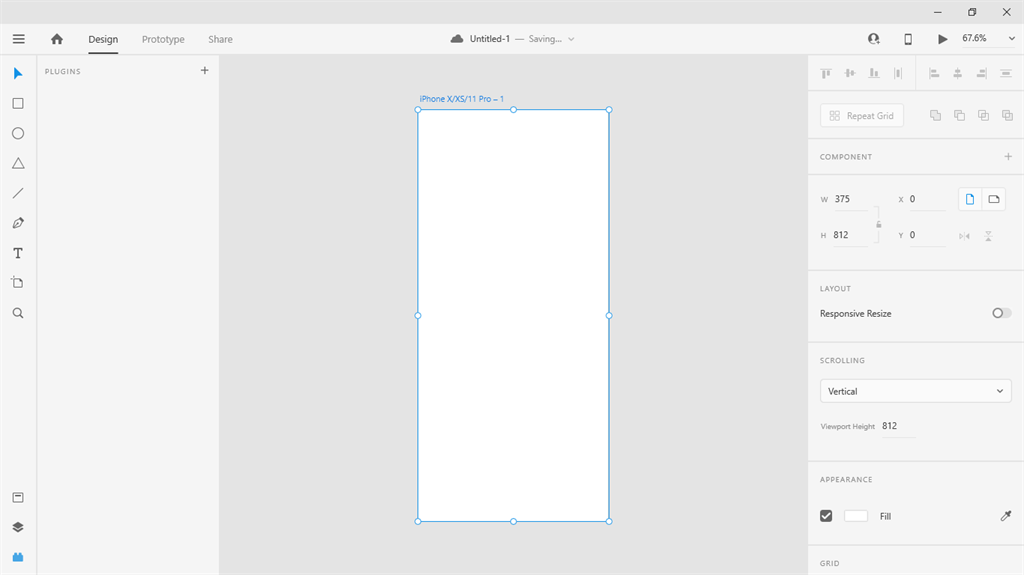
Task: Open the zoom level dropdown arrow
Action: 1012,39
